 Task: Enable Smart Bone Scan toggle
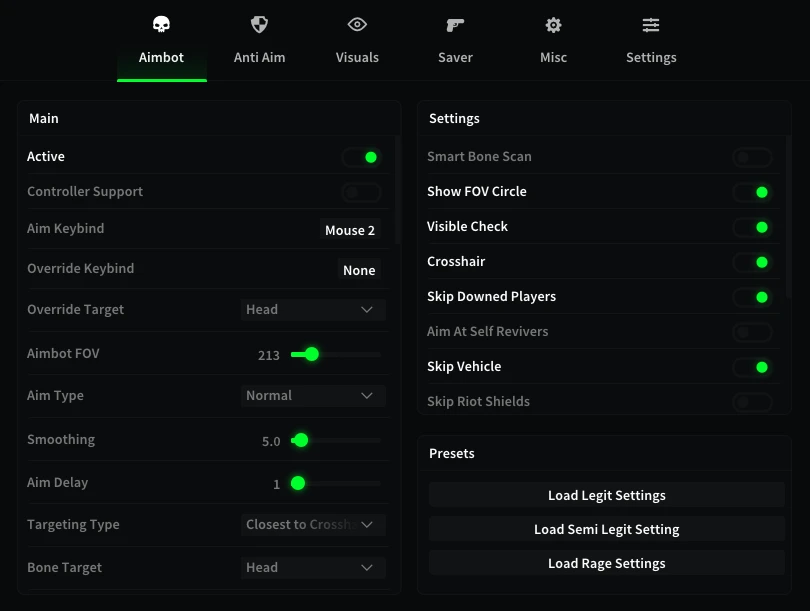(x=752, y=157)
